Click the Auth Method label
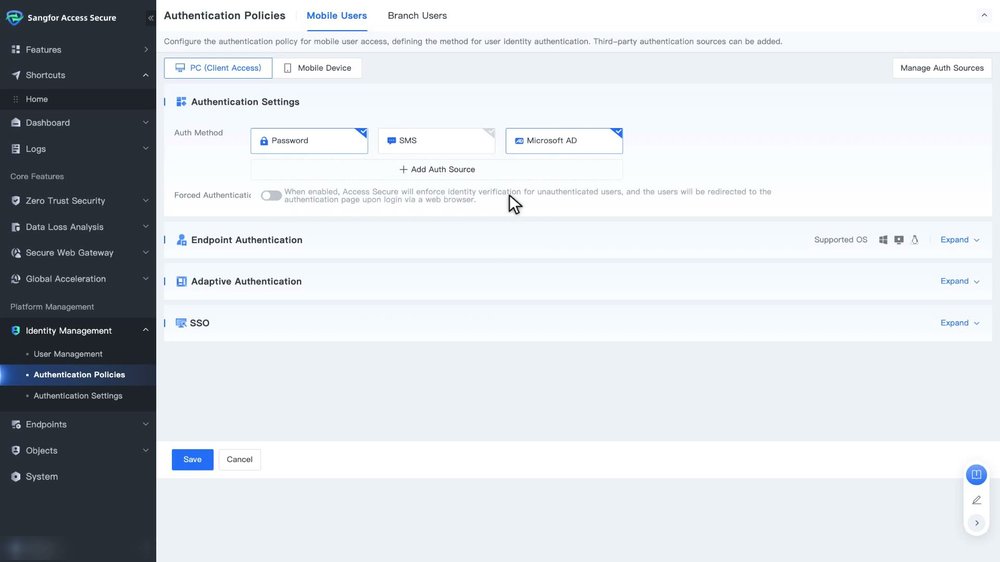The image size is (1000, 562). point(198,133)
